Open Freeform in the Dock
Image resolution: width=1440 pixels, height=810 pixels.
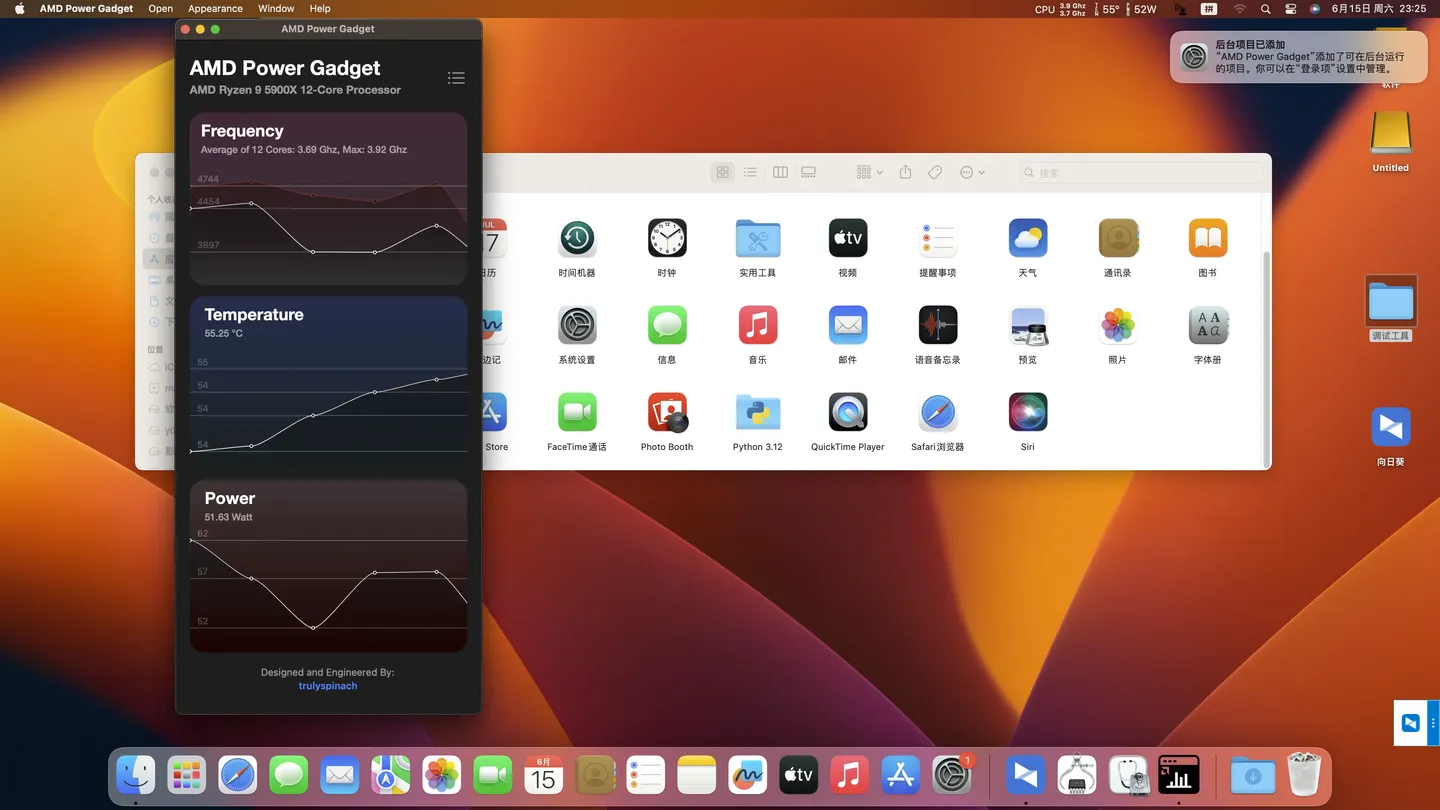[747, 775]
